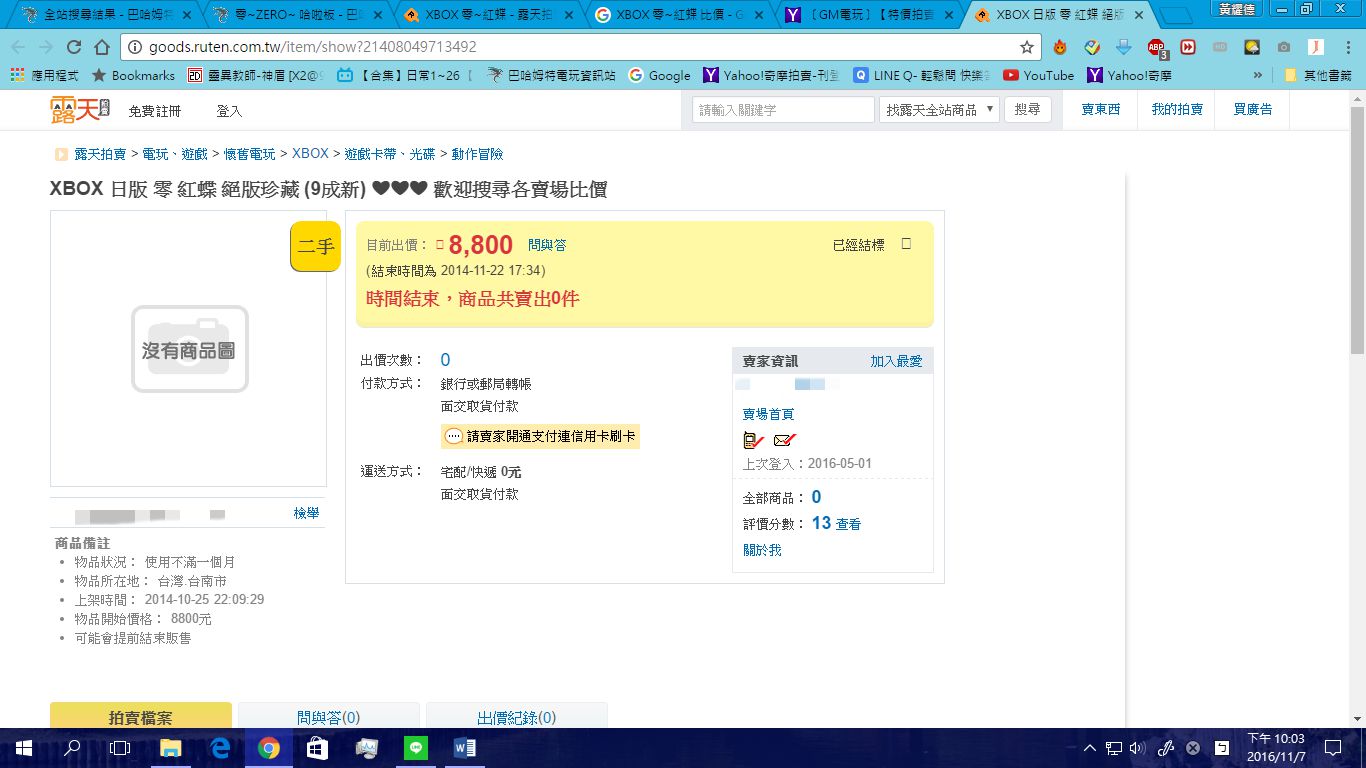Open 買廣告 in top navigation
This screenshot has height=768, width=1366.
point(1253,110)
